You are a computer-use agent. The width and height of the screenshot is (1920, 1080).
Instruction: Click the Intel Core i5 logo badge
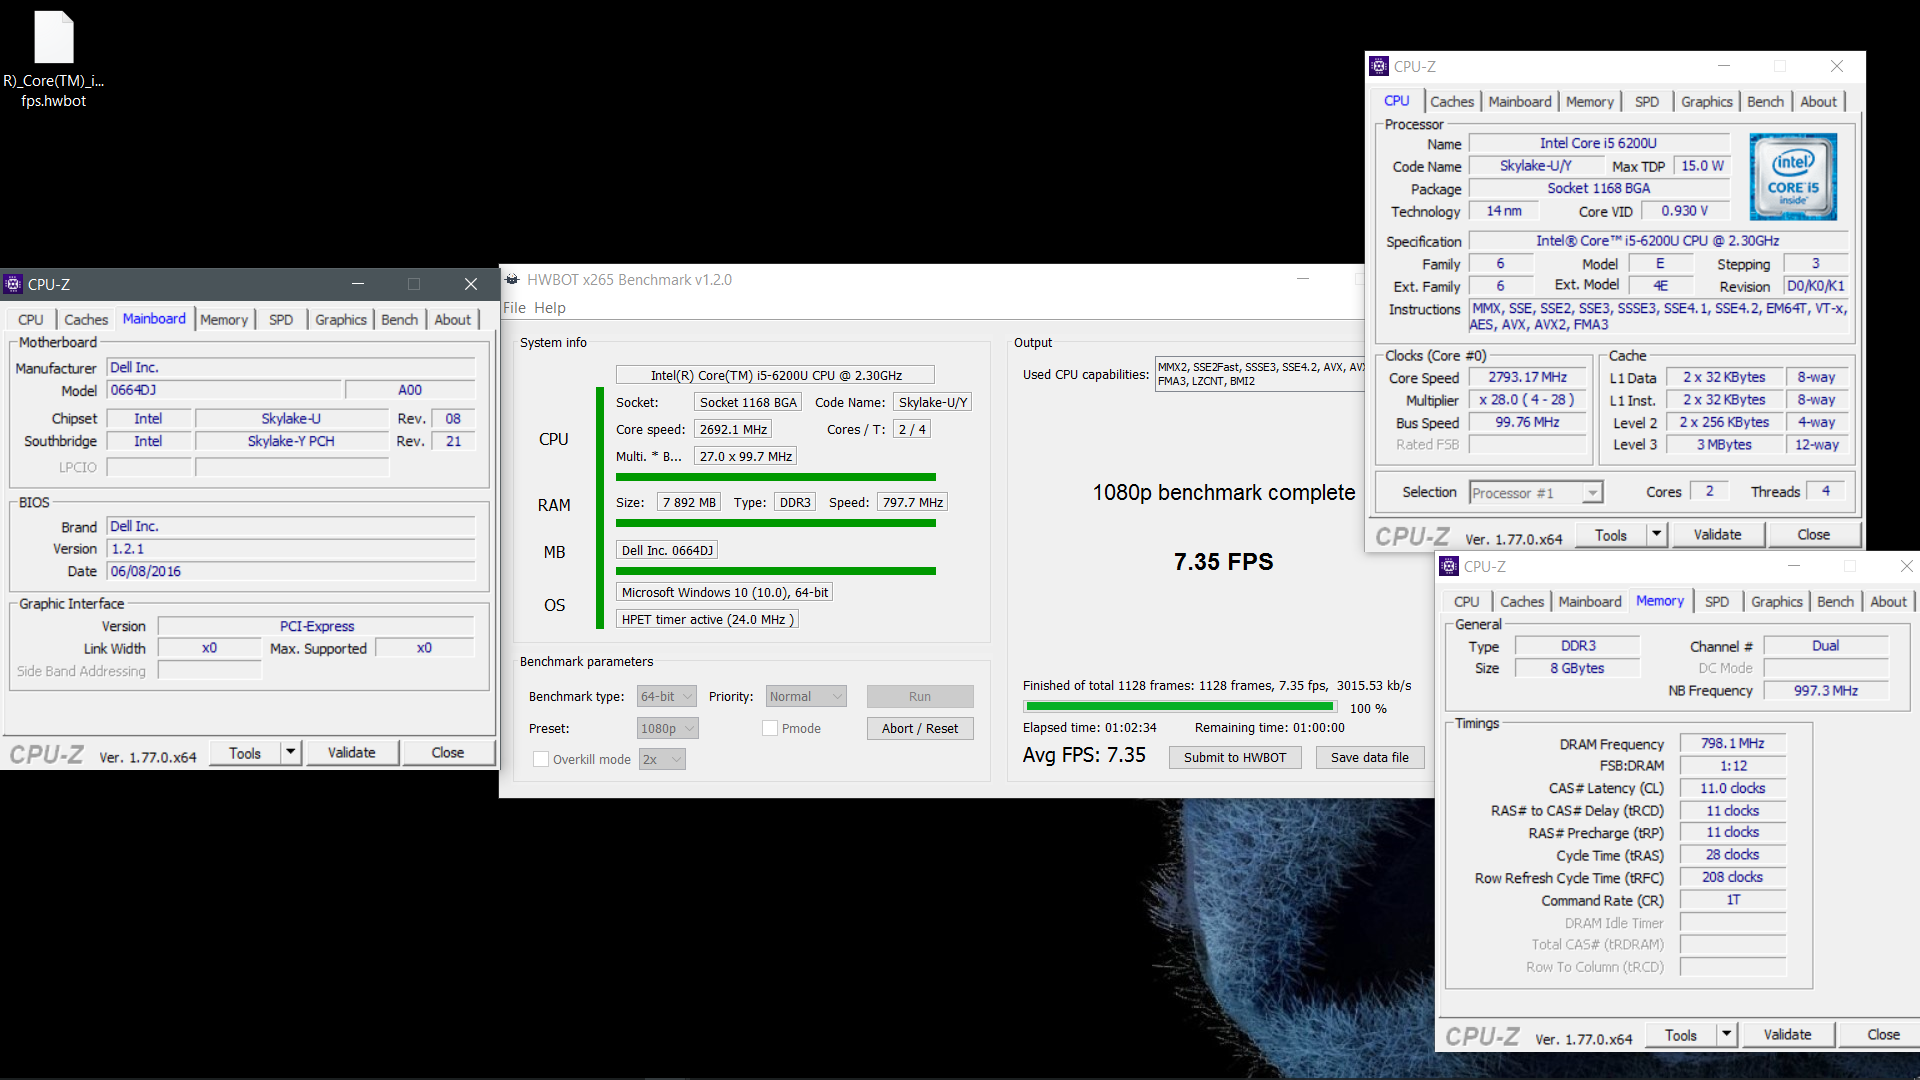(x=1793, y=177)
